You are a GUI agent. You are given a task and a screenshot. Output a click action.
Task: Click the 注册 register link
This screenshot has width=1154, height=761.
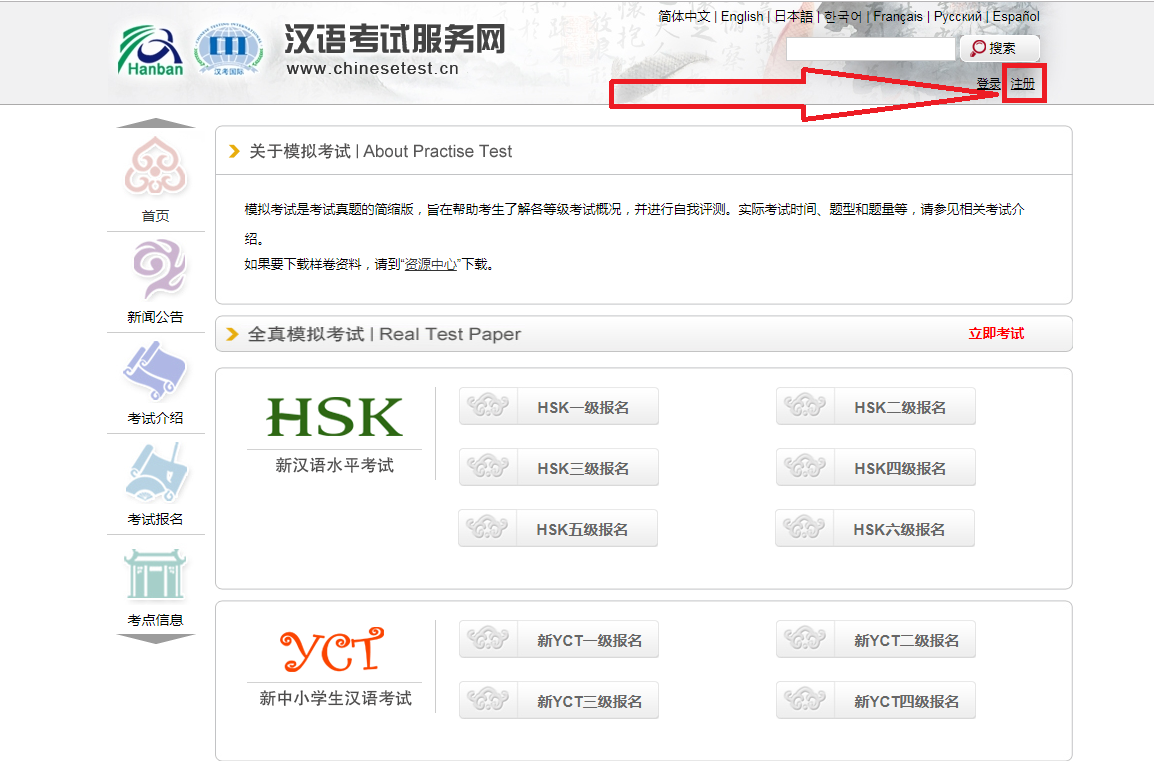pos(1022,84)
